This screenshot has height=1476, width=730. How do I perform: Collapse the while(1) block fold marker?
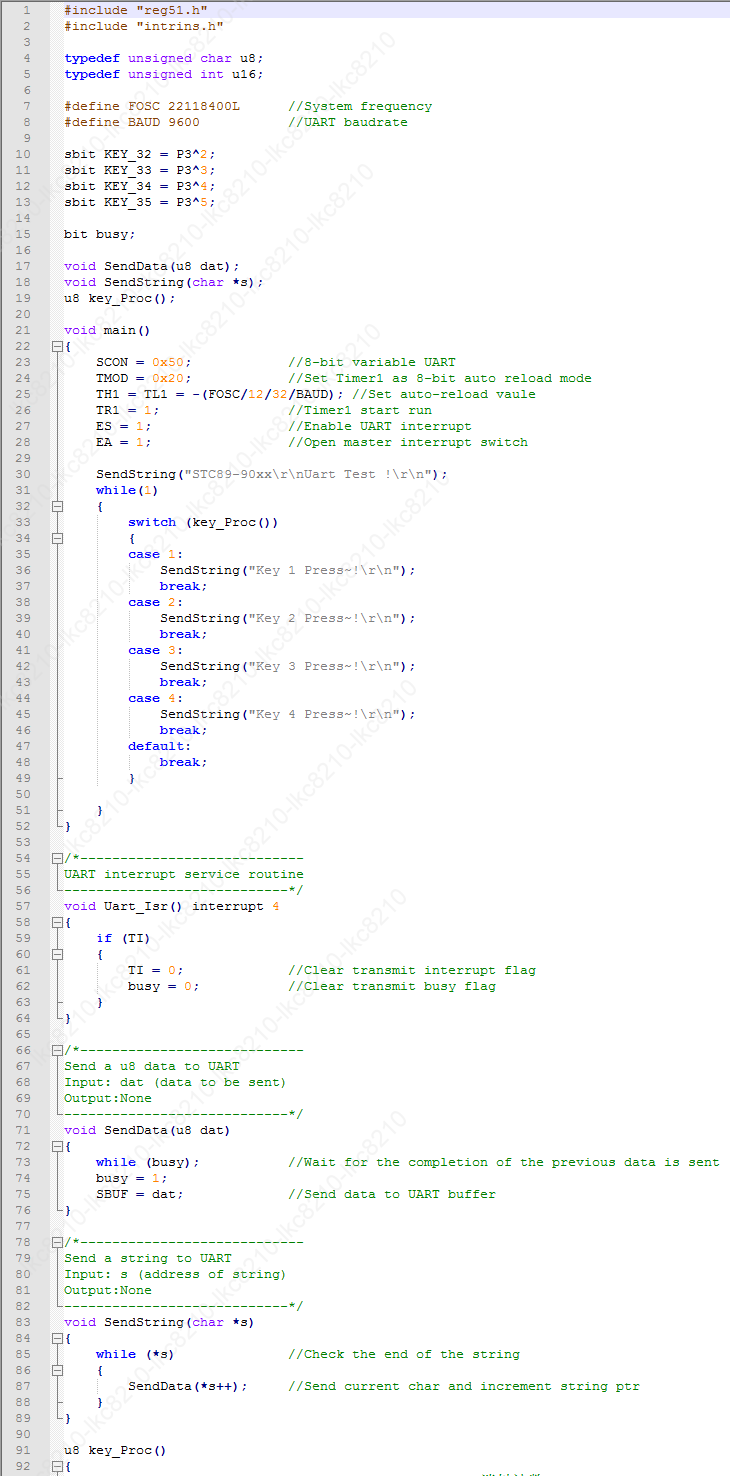click(x=56, y=506)
